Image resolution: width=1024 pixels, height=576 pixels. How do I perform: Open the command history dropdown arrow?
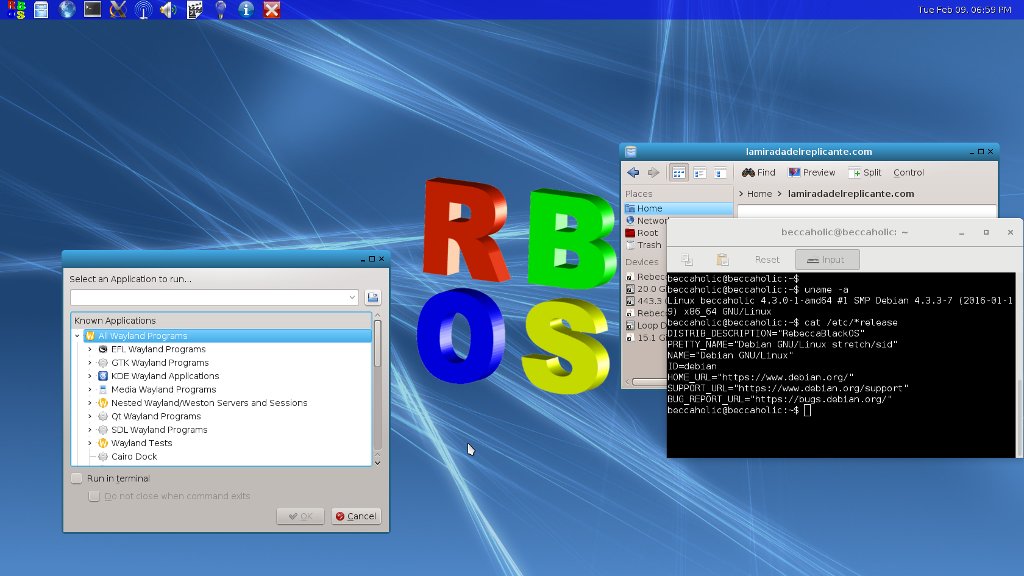[x=352, y=297]
